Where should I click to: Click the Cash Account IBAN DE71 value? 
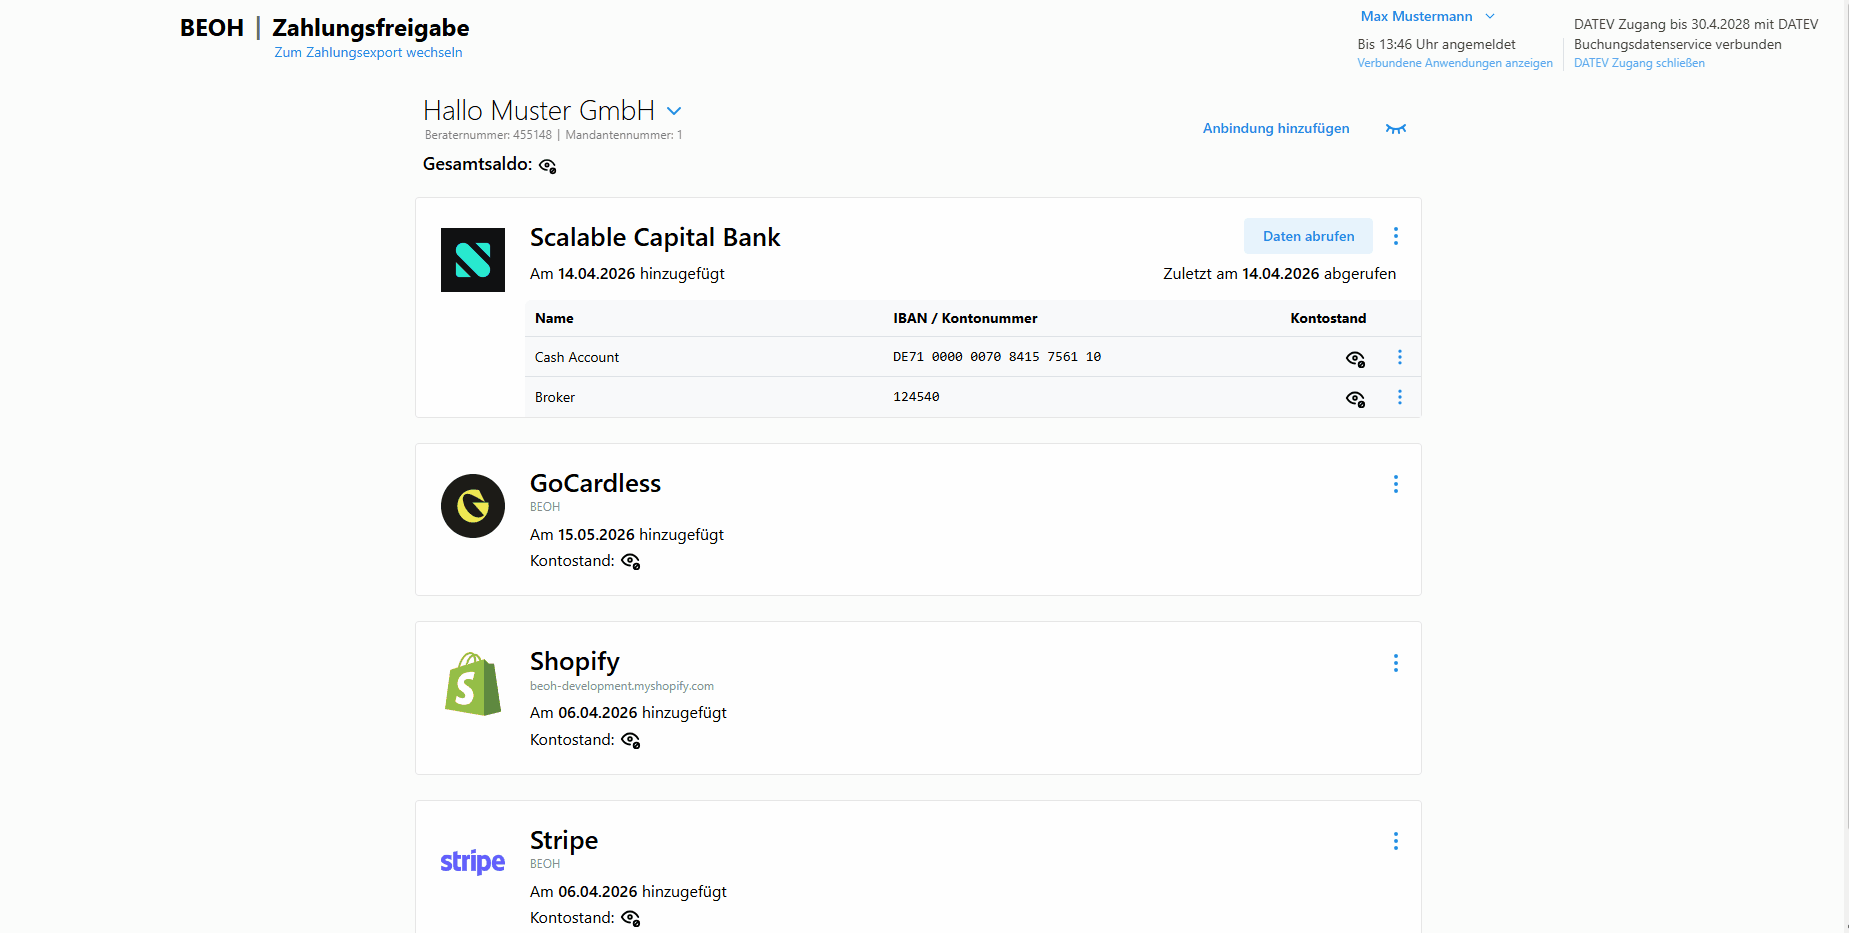997,357
